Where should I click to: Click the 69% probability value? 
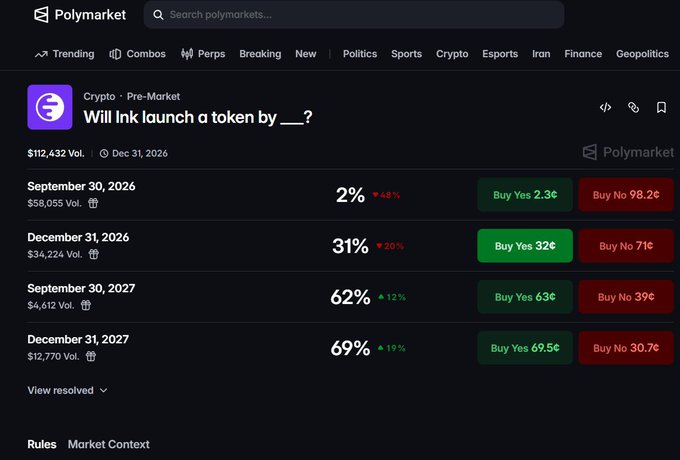tap(350, 348)
